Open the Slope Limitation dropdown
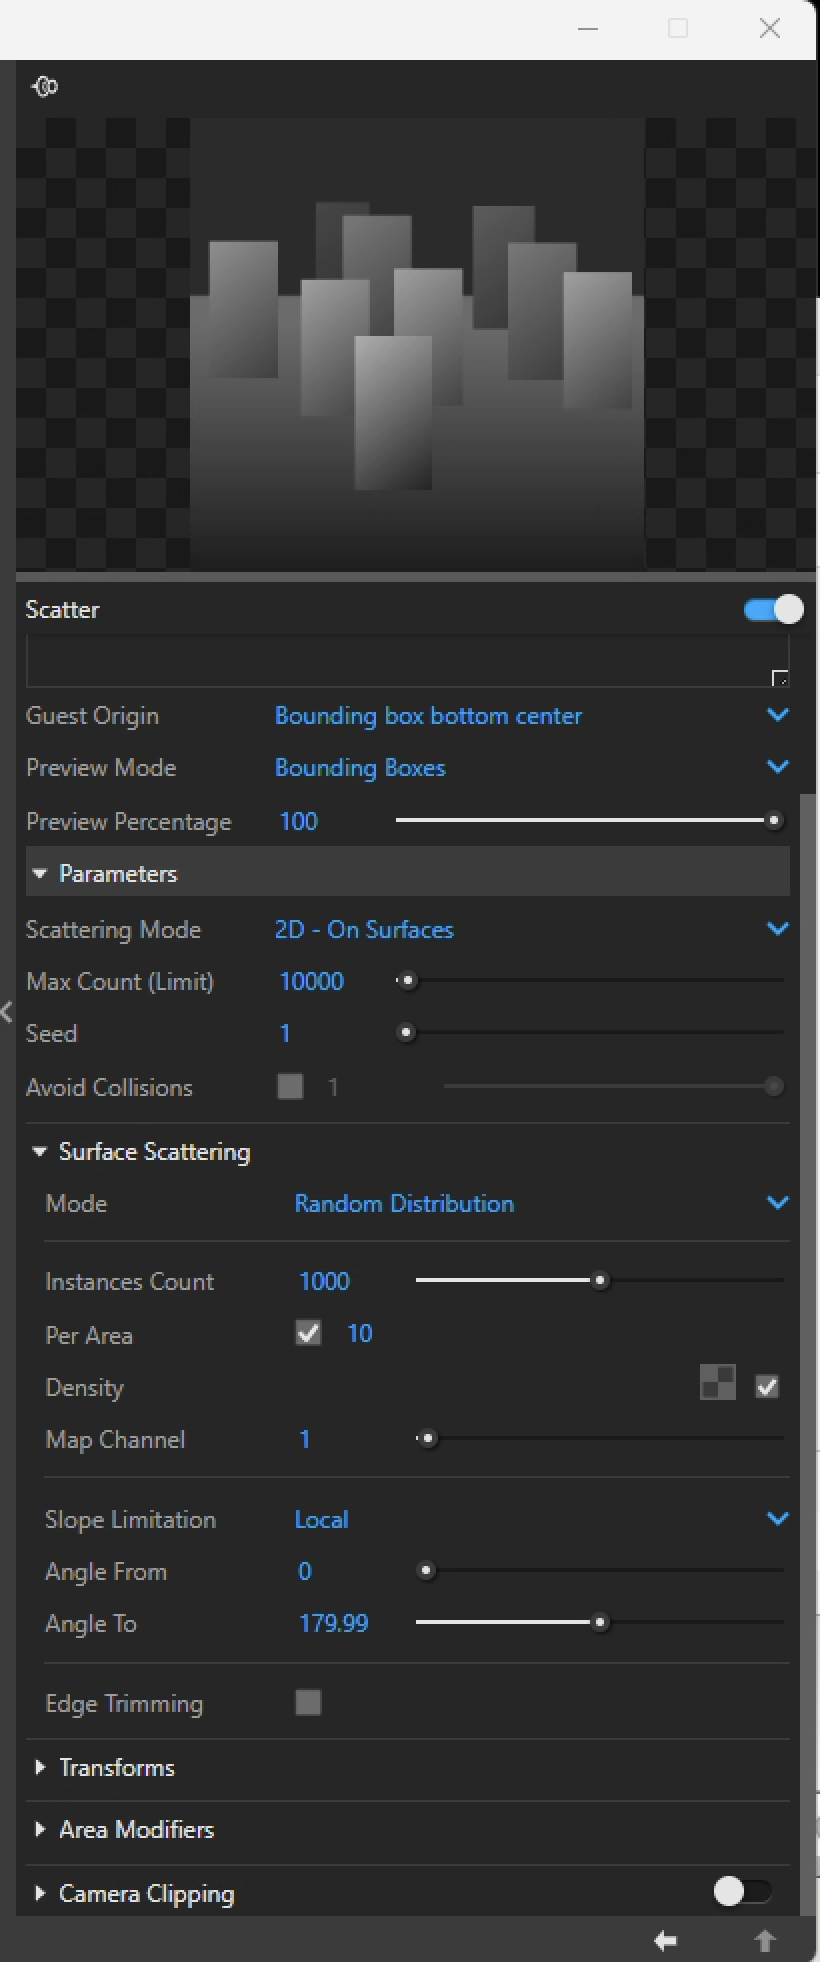The width and height of the screenshot is (820, 1962). 777,1518
